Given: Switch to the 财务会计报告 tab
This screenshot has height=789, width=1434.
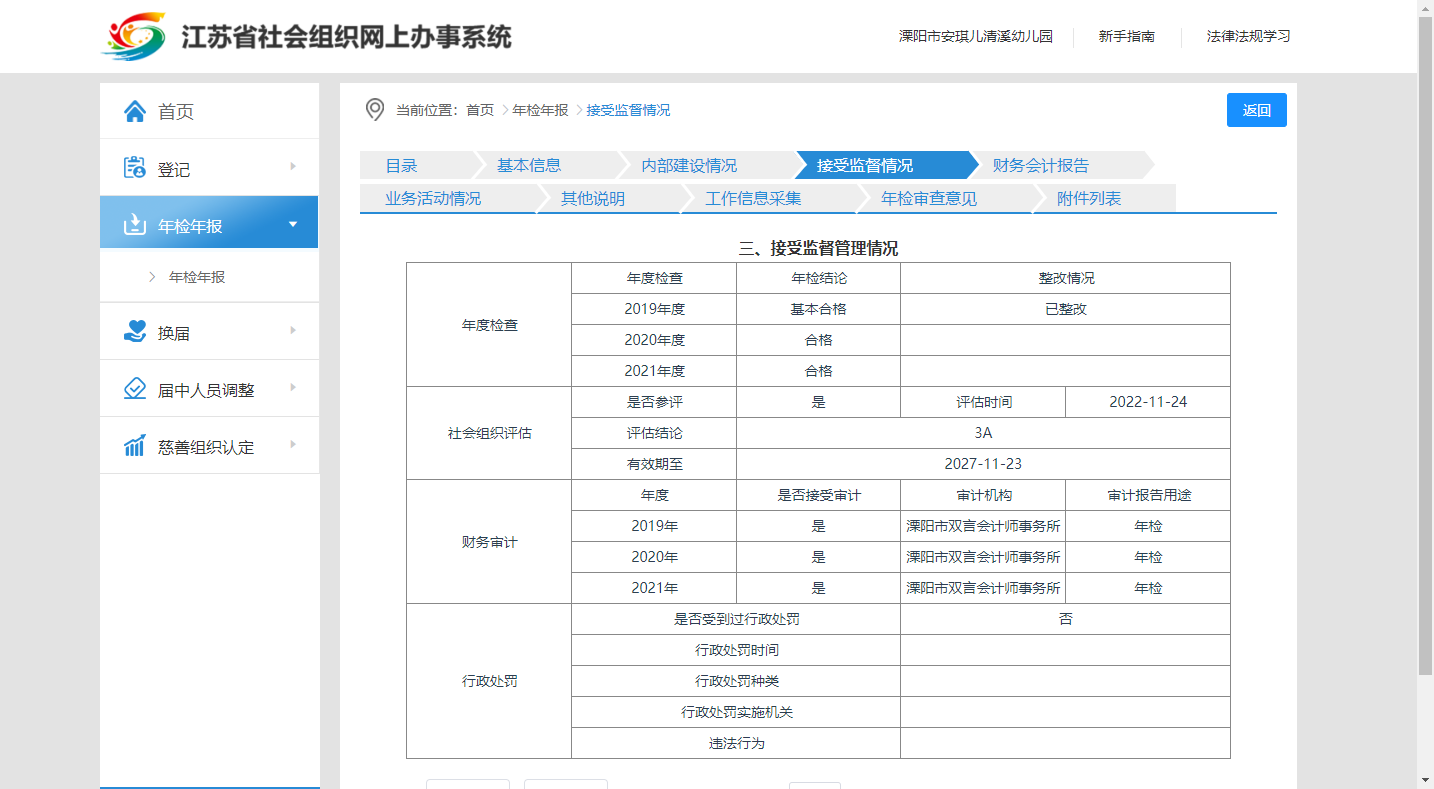Looking at the screenshot, I should [1041, 166].
